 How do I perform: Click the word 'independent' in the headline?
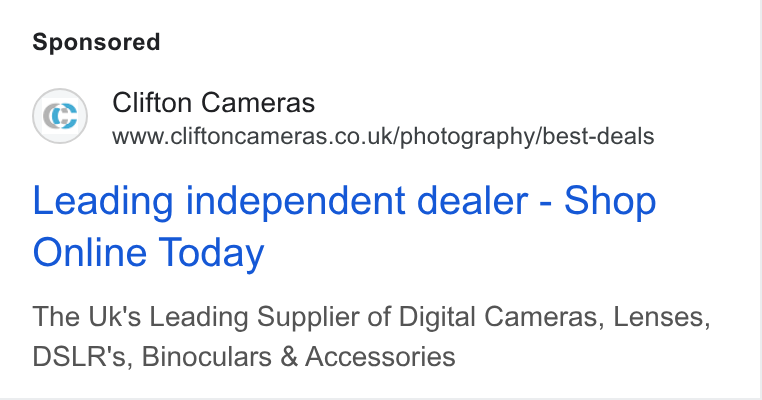coord(296,201)
